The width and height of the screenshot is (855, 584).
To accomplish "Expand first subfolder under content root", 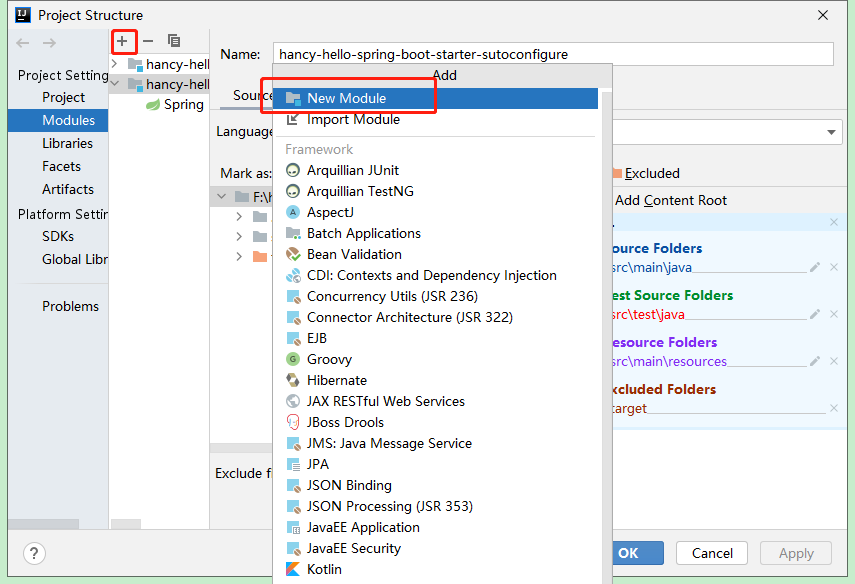I will coord(239,216).
